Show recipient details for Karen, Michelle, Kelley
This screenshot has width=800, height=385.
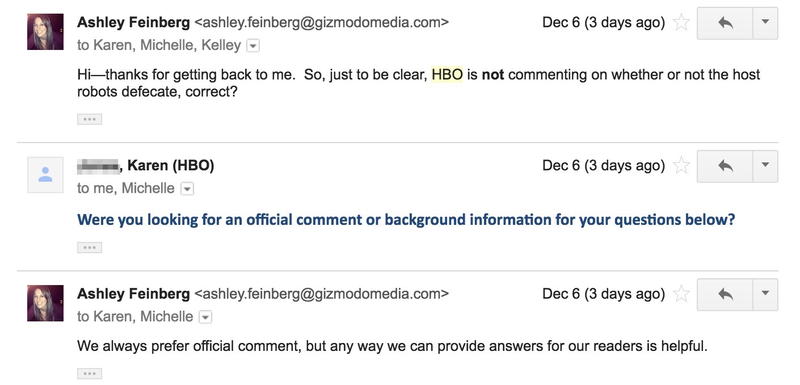[253, 46]
